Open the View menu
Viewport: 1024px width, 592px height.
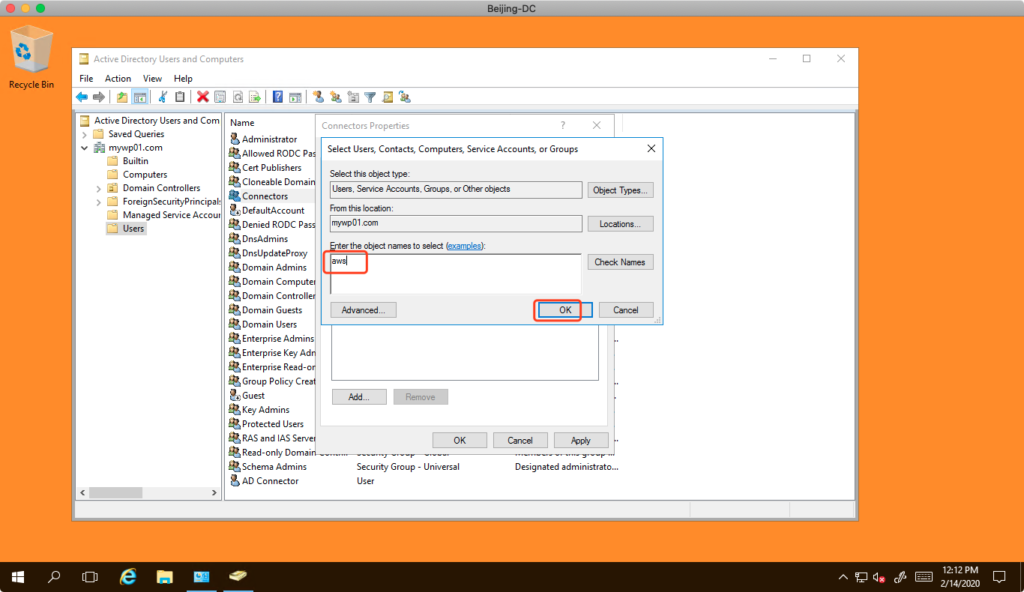click(152, 78)
